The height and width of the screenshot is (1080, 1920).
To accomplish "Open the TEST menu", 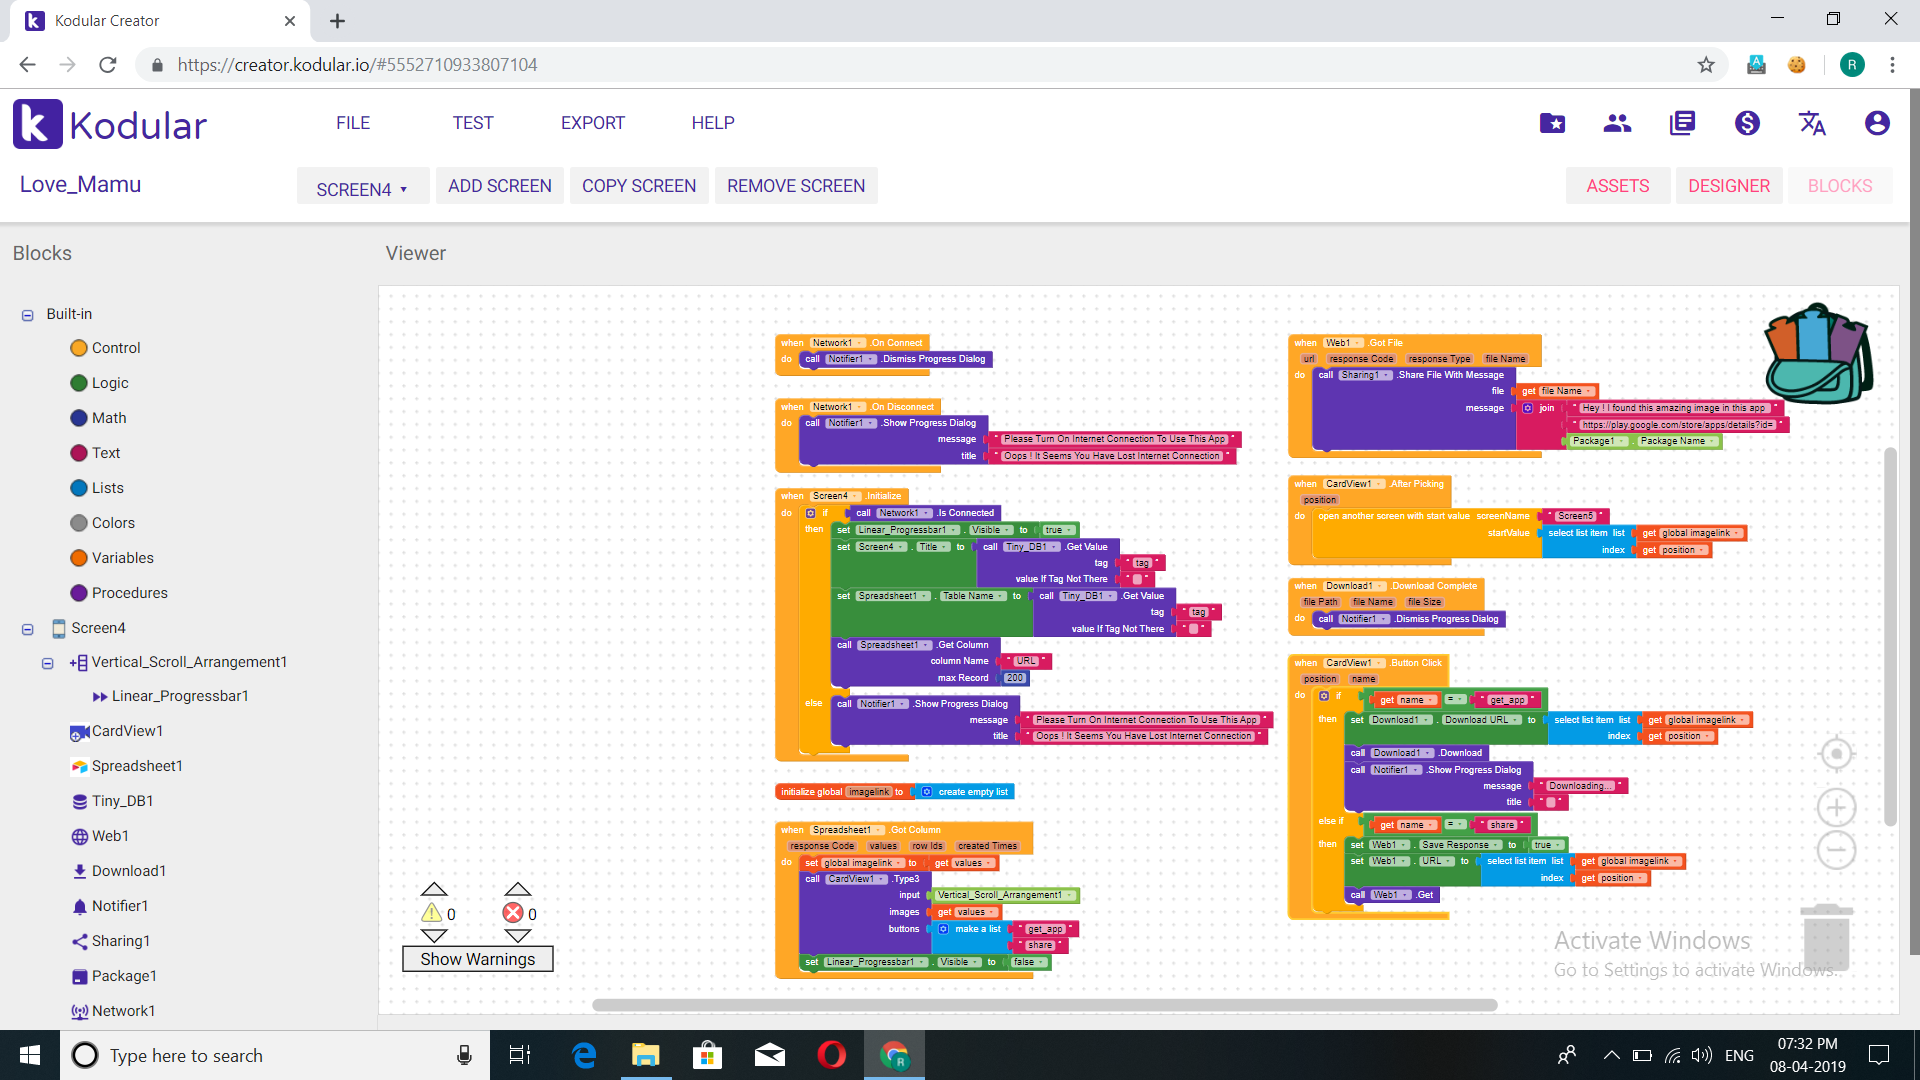I will pos(473,123).
